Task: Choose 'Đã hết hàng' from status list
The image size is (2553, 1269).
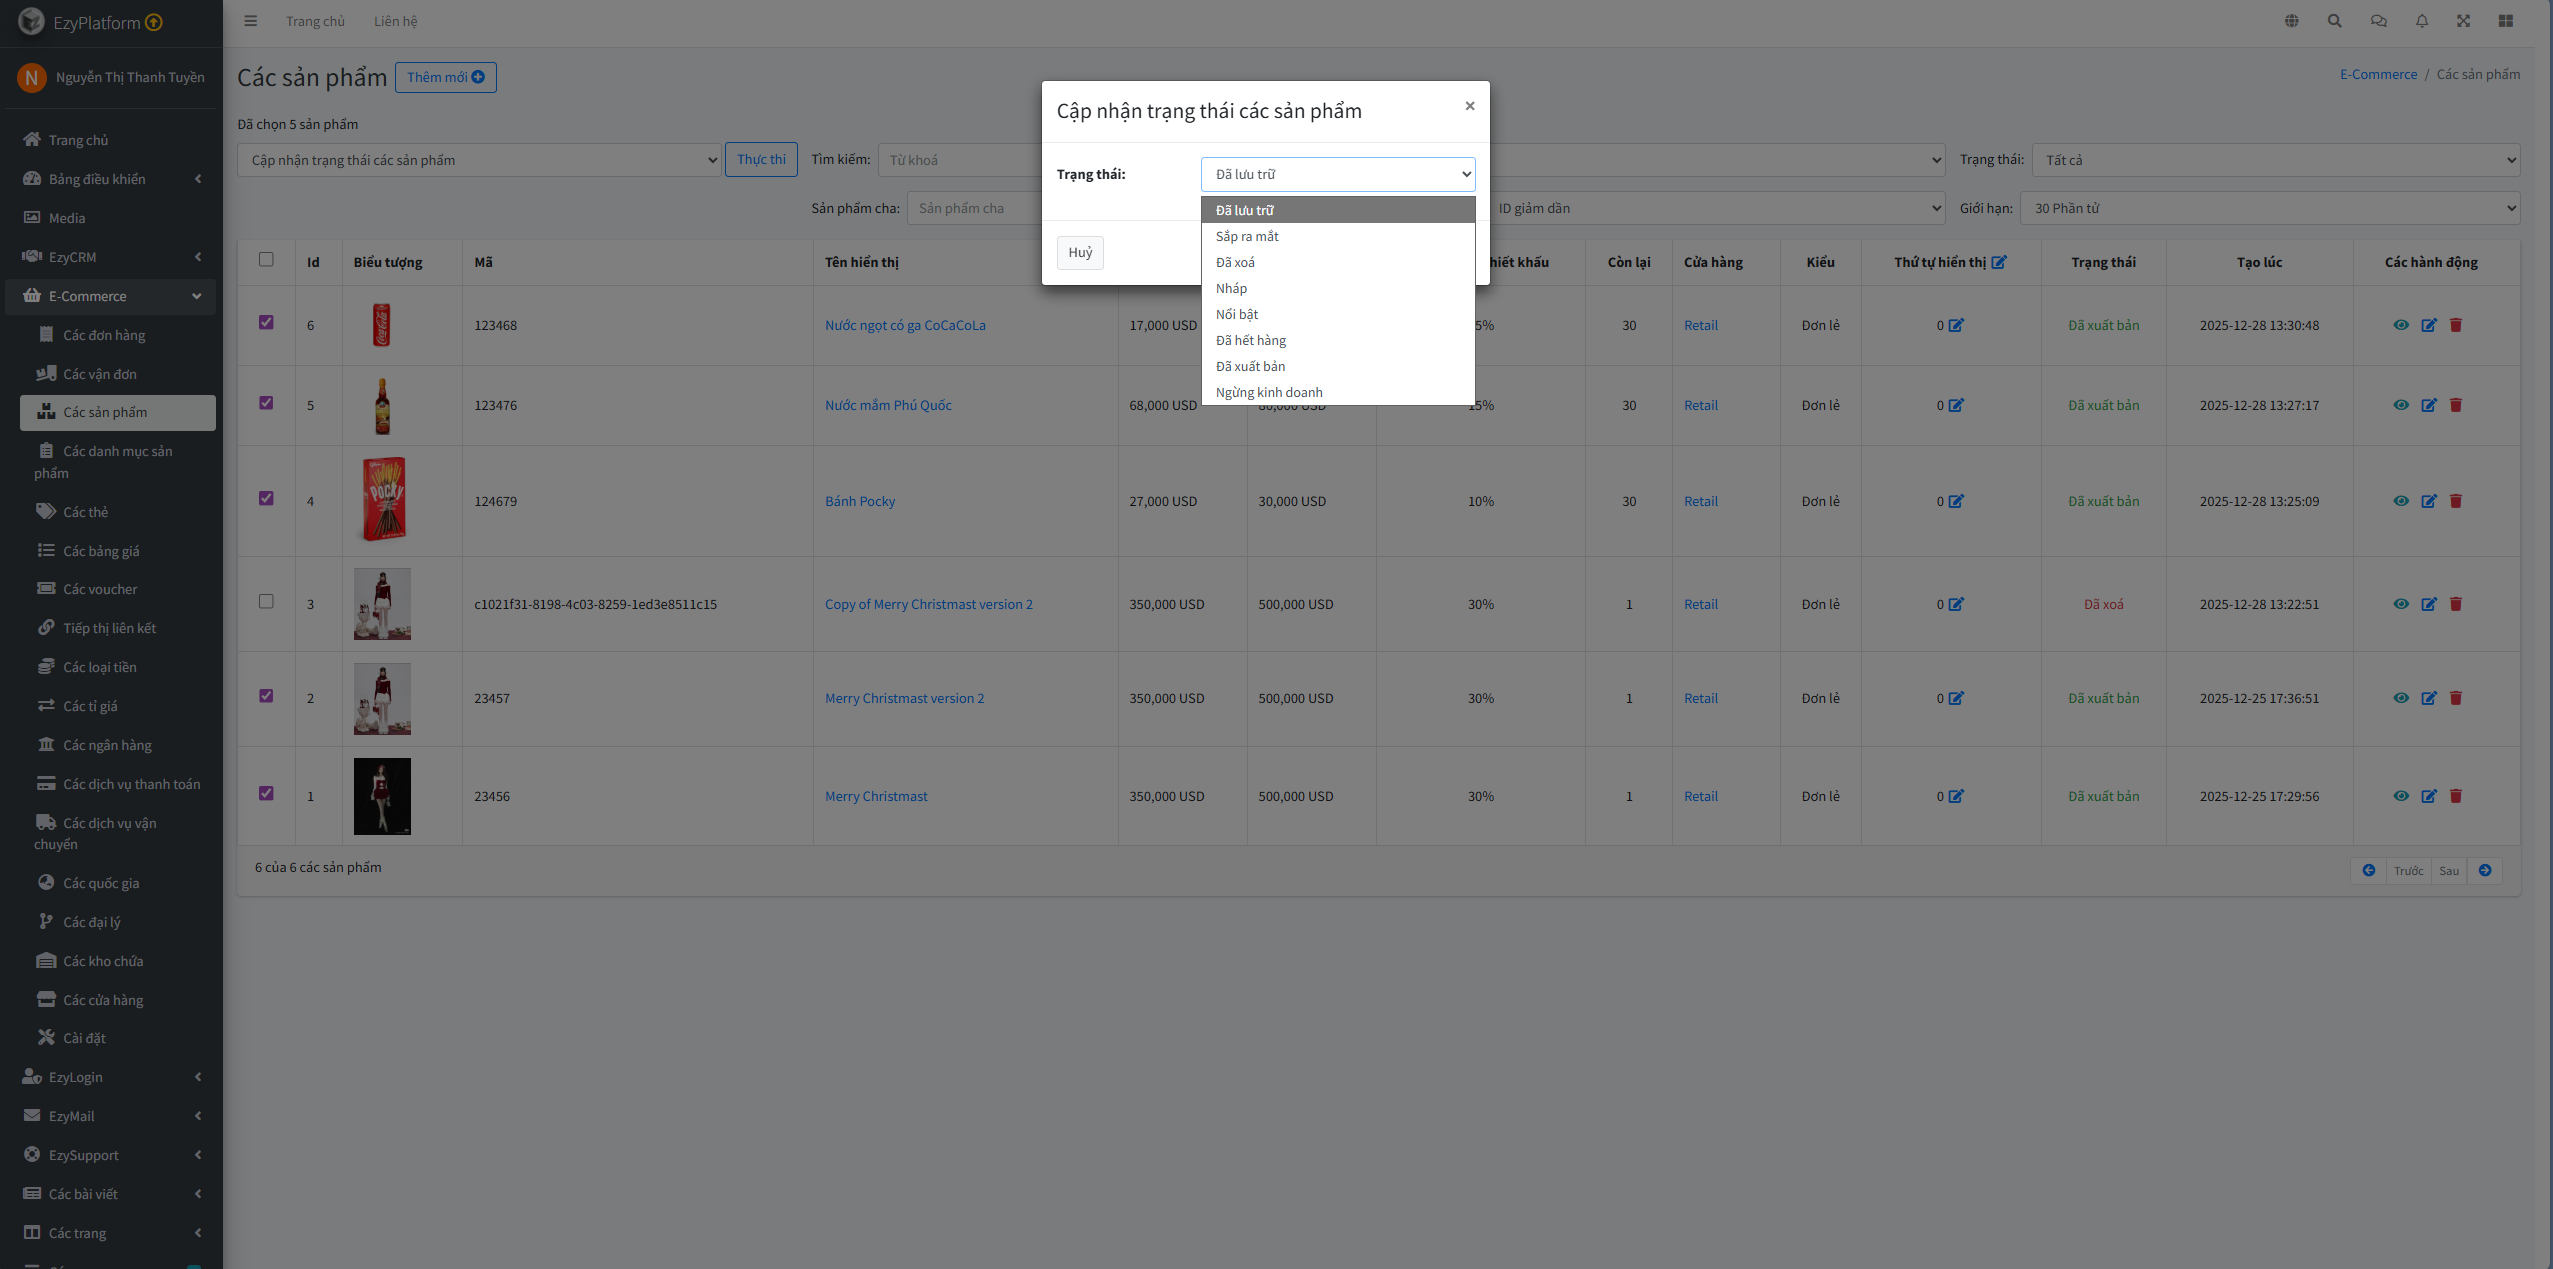Action: pyautogui.click(x=1250, y=340)
